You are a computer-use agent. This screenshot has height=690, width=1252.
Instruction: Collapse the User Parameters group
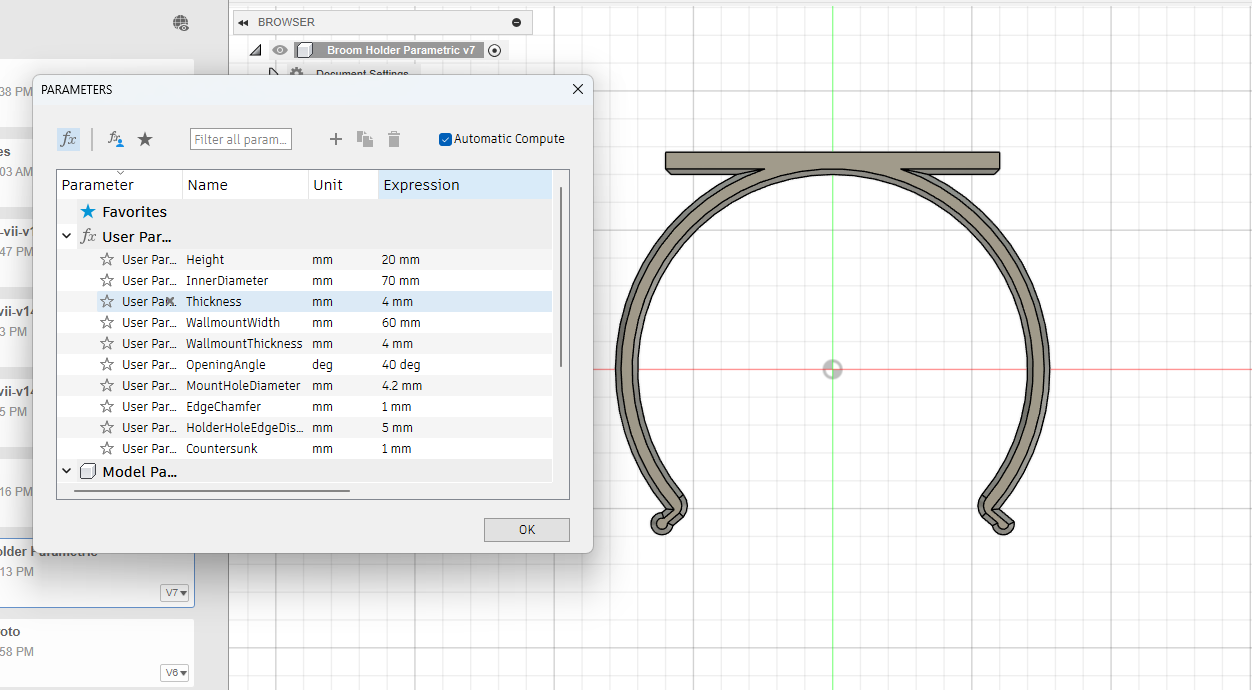(x=67, y=237)
